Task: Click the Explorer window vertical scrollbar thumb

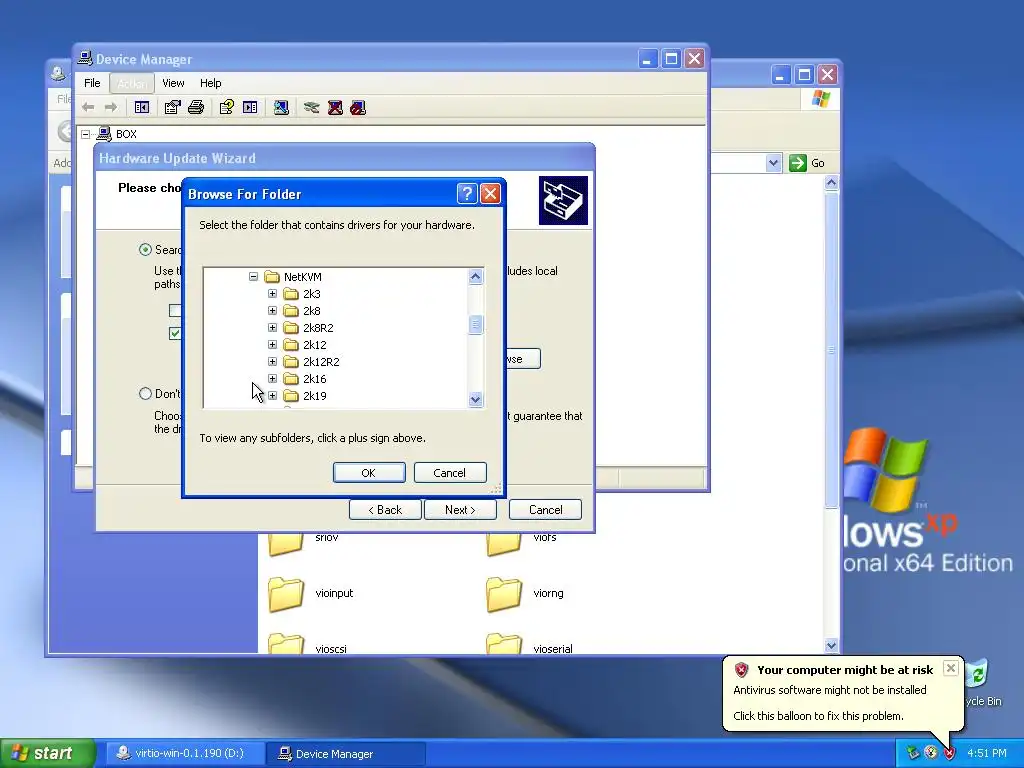Action: [831, 349]
